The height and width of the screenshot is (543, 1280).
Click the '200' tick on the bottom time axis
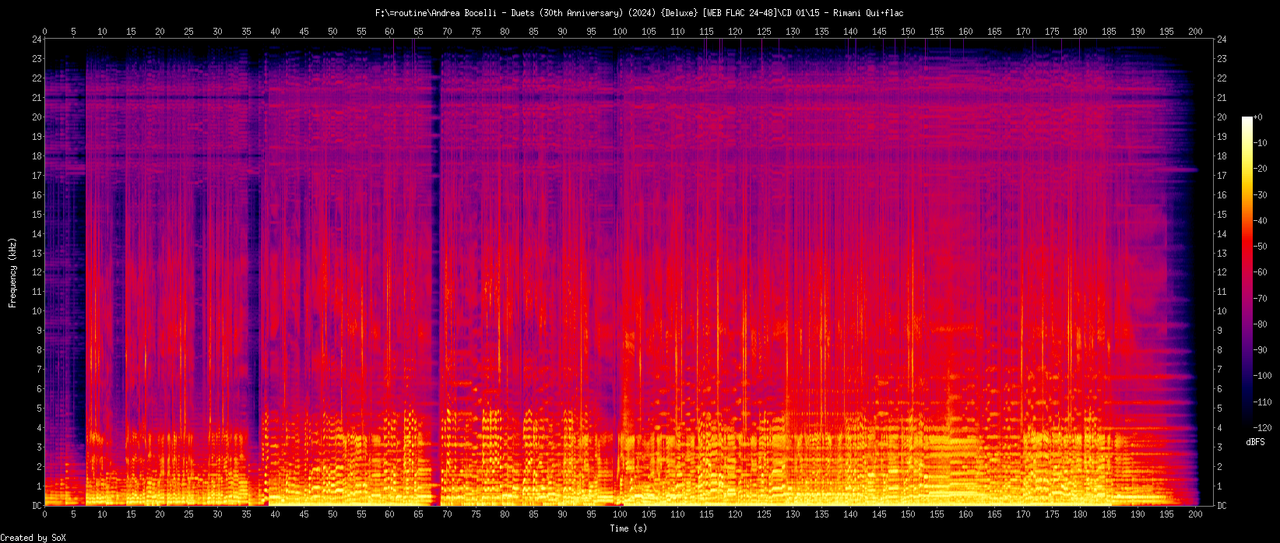[1195, 514]
